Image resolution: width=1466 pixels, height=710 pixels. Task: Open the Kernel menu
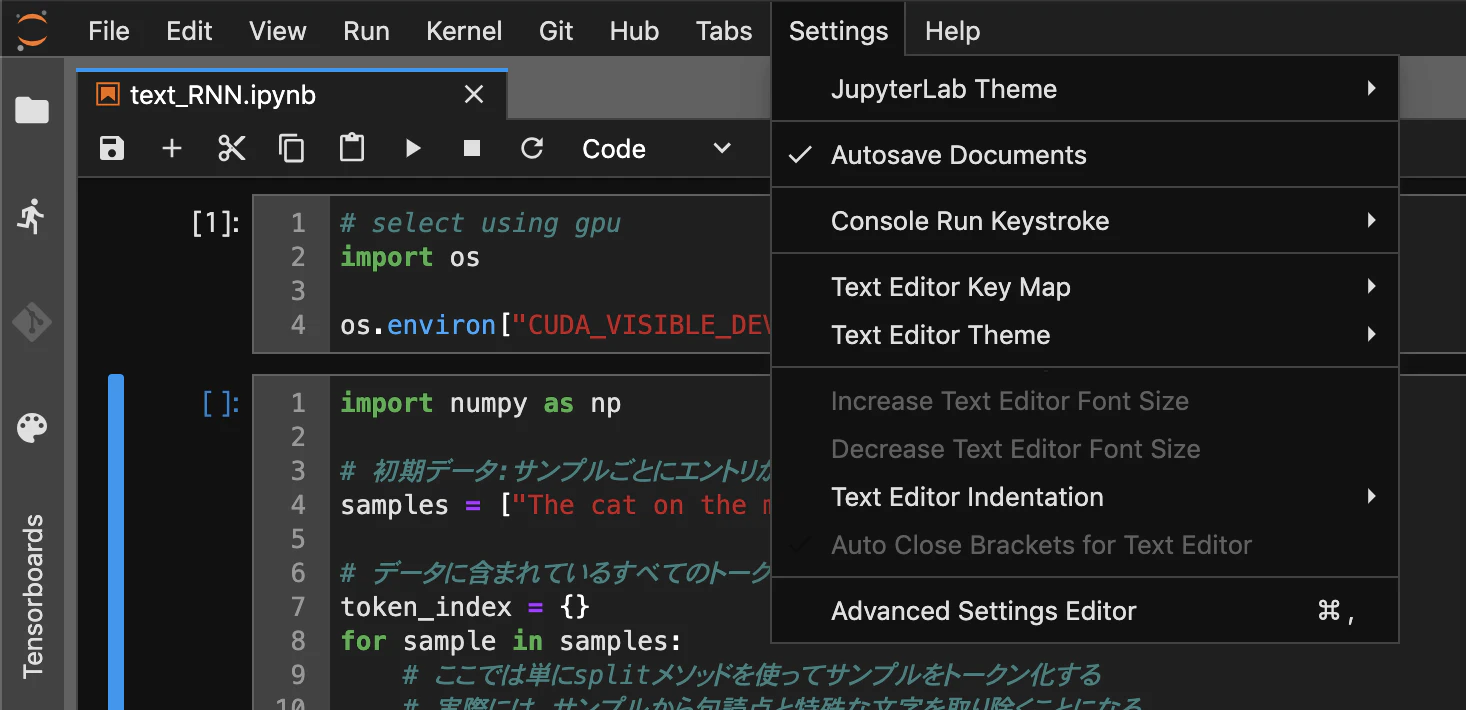(464, 31)
